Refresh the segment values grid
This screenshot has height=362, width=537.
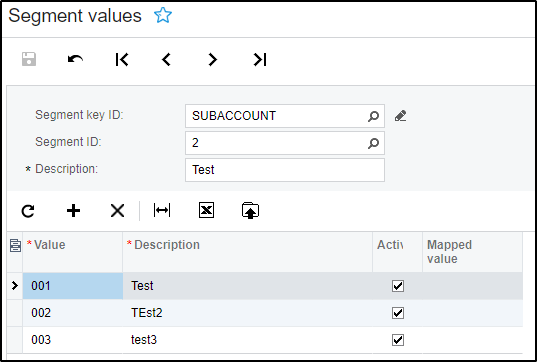(28, 211)
